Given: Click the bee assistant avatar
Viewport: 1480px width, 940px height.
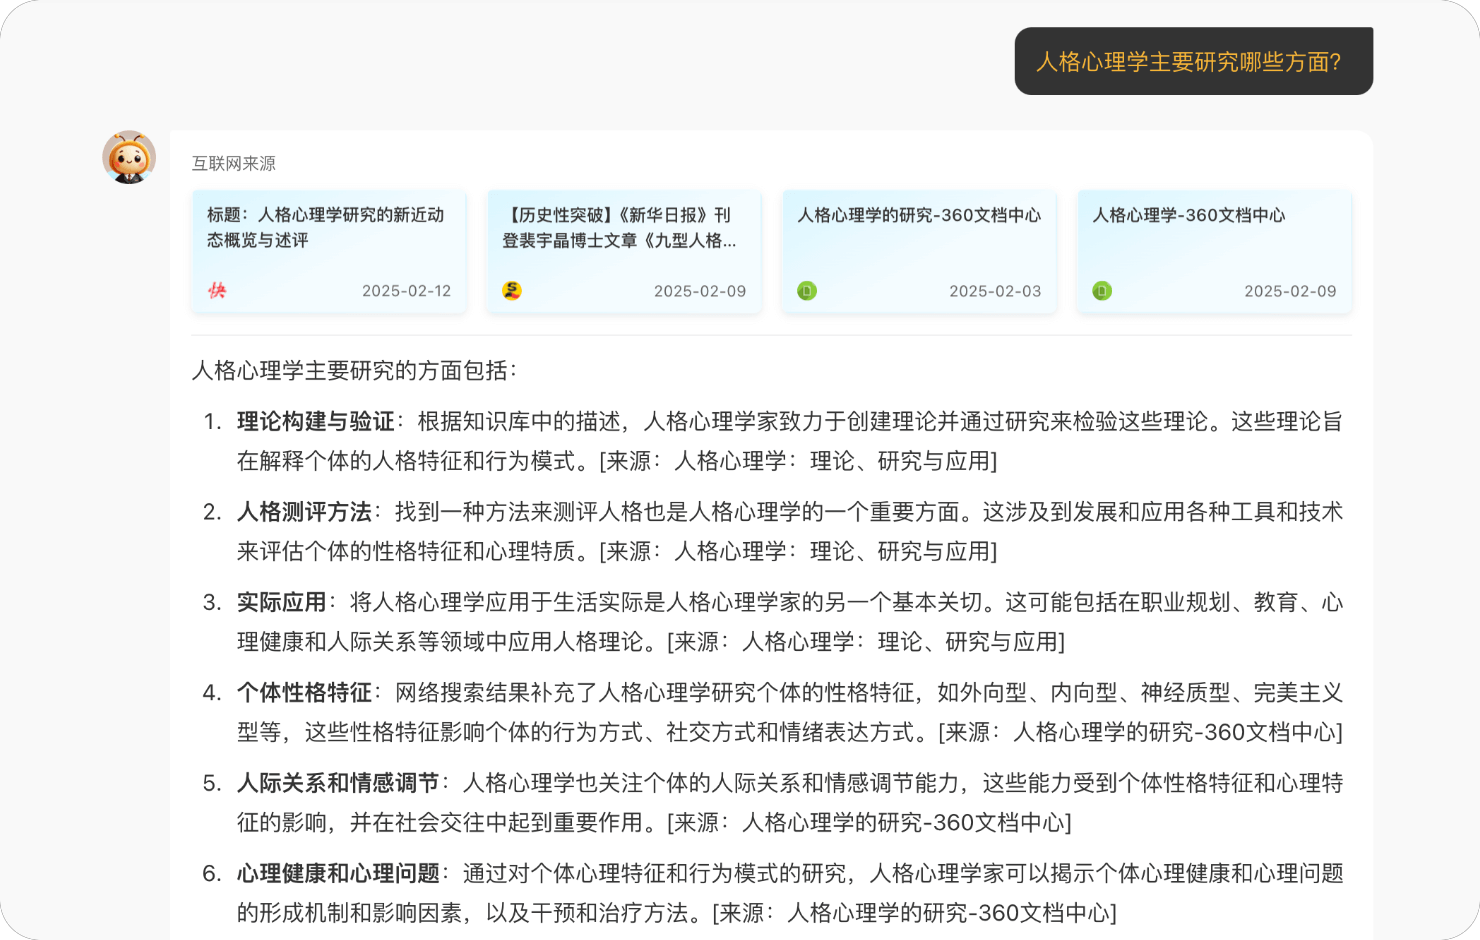Looking at the screenshot, I should pyautogui.click(x=129, y=157).
